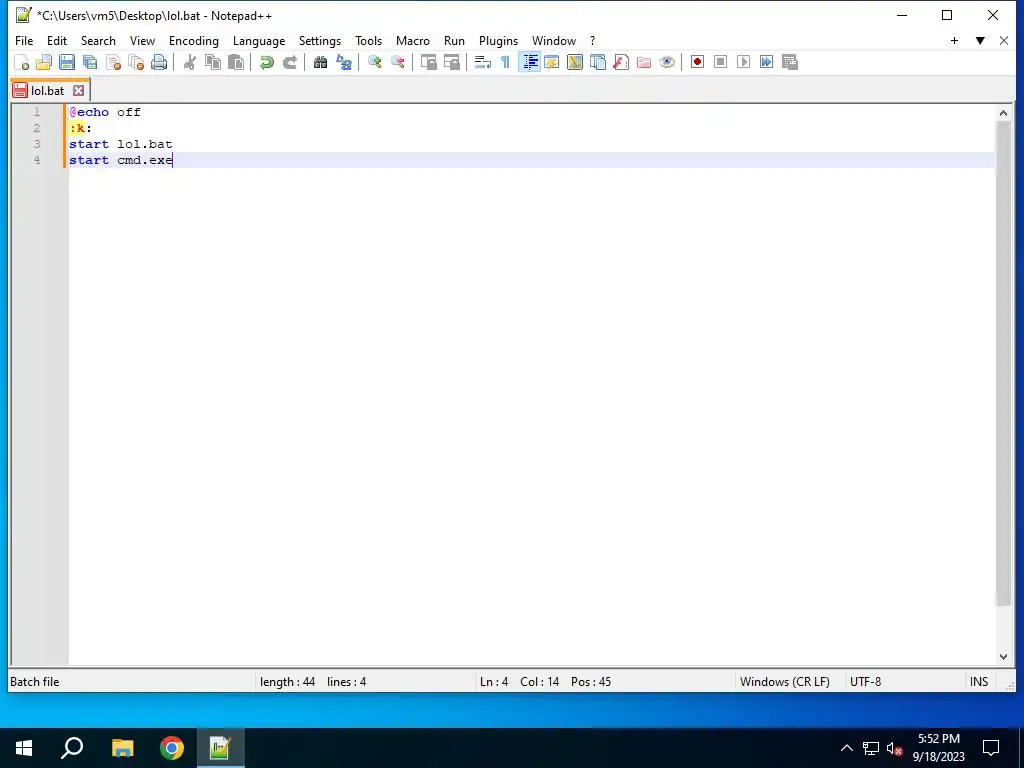Click the '@echo off' line in editor

click(105, 112)
